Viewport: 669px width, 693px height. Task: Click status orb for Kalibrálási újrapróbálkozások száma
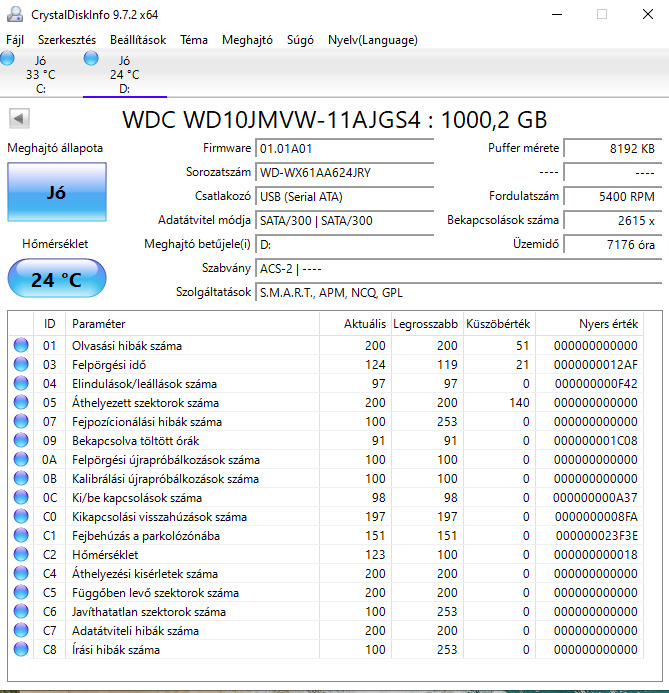click(21, 478)
